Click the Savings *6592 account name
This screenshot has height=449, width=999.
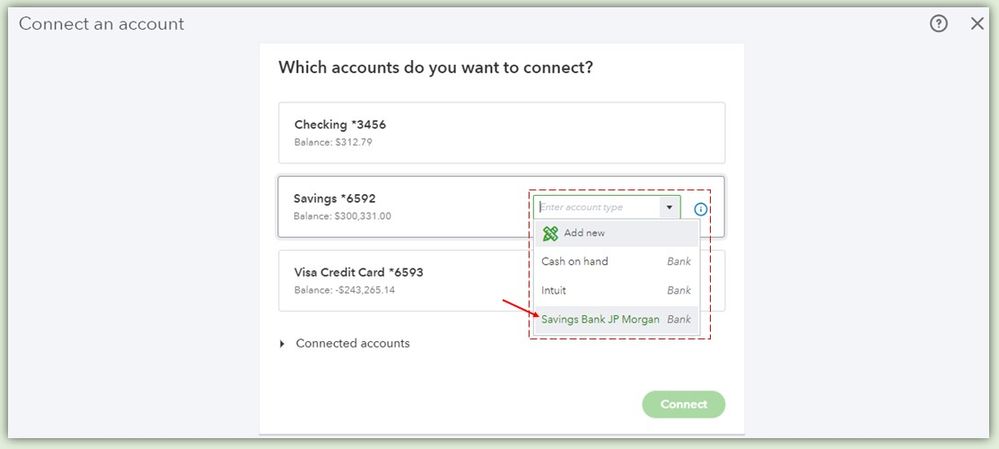click(335, 199)
